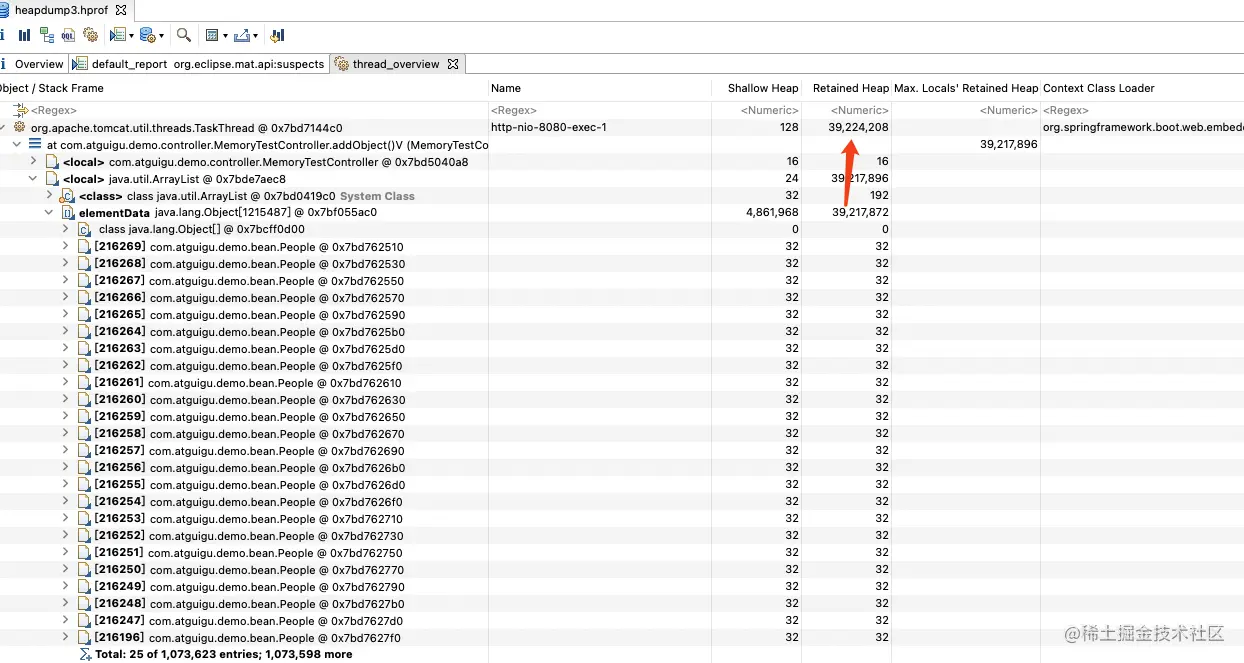Screen dimensions: 1244x663
Task: Click the 4,861,968 shallow heap value
Action: point(772,213)
